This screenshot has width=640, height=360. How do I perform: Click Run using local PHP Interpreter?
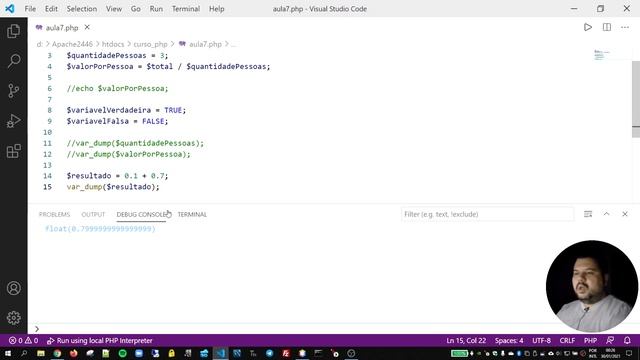(x=100, y=340)
